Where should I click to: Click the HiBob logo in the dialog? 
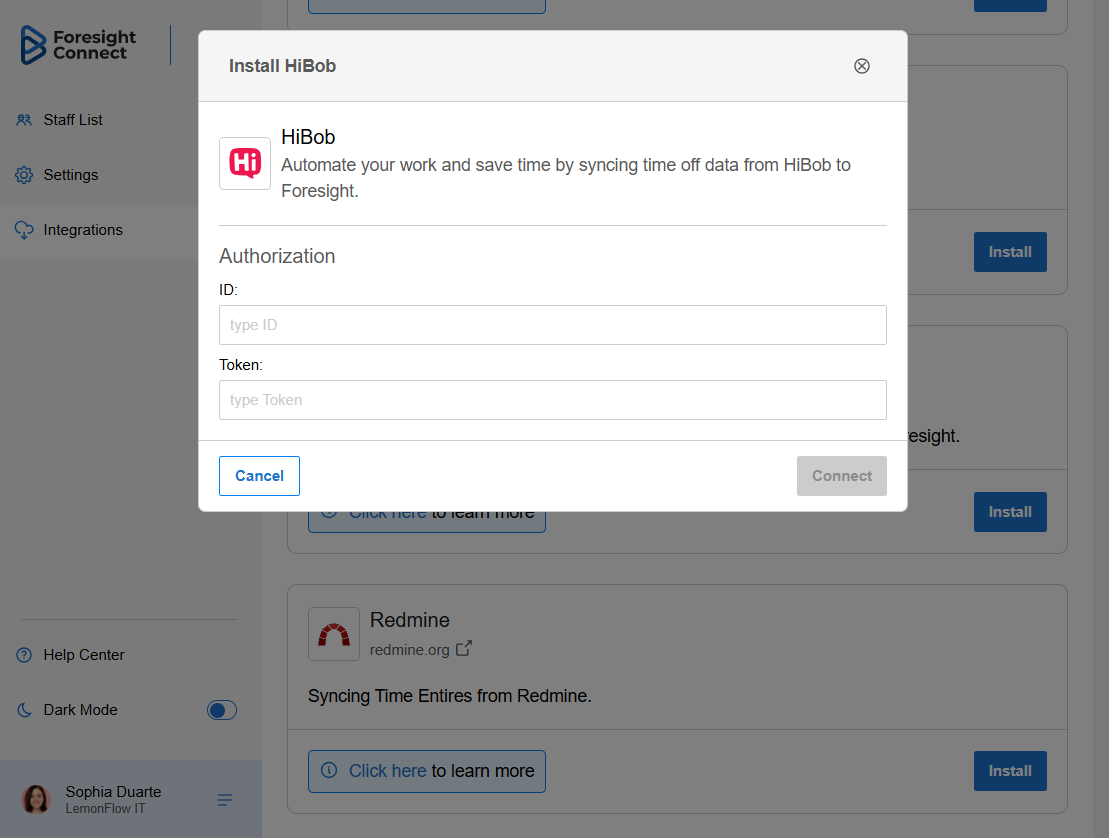point(245,163)
